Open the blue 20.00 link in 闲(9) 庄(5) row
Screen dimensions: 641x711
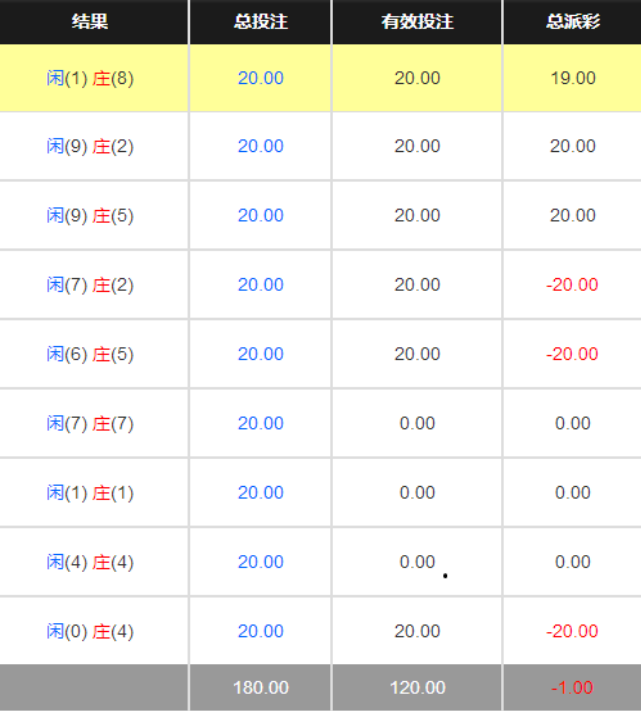click(x=260, y=215)
